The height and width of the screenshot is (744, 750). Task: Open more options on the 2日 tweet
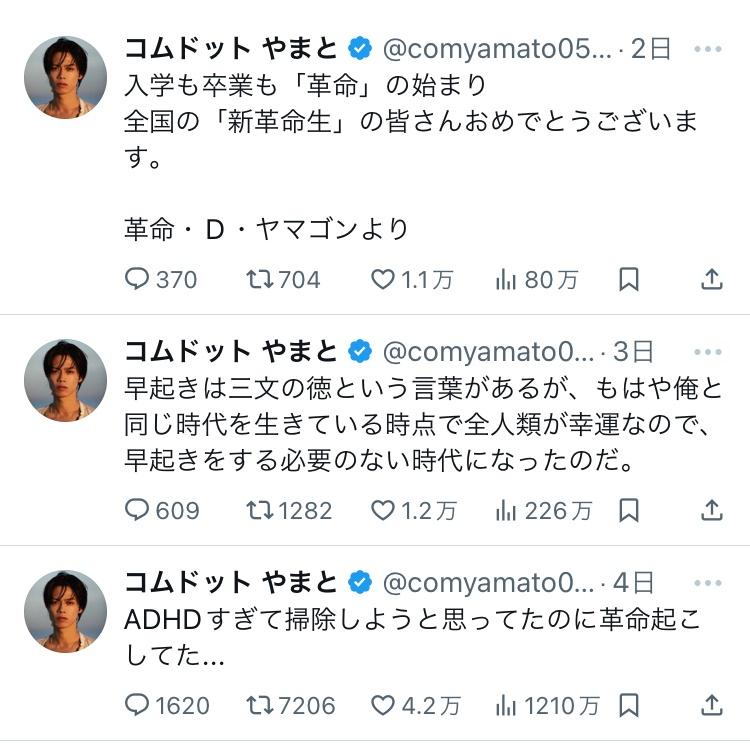click(x=707, y=49)
